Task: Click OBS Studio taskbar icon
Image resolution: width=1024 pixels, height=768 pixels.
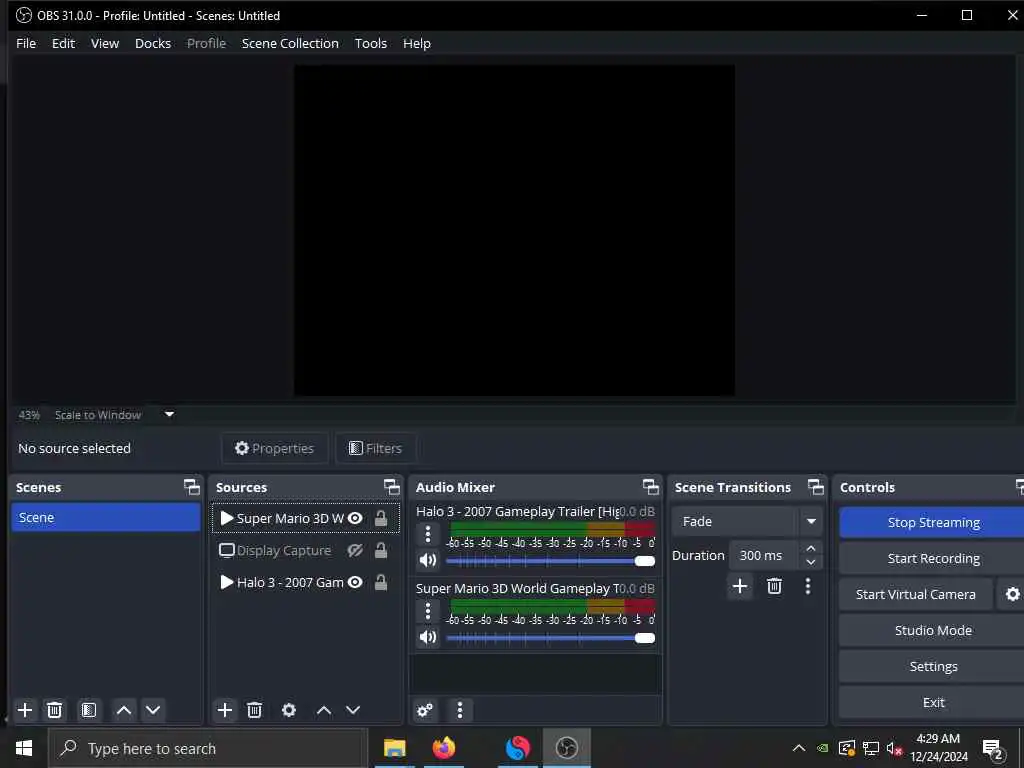Action: click(x=567, y=748)
